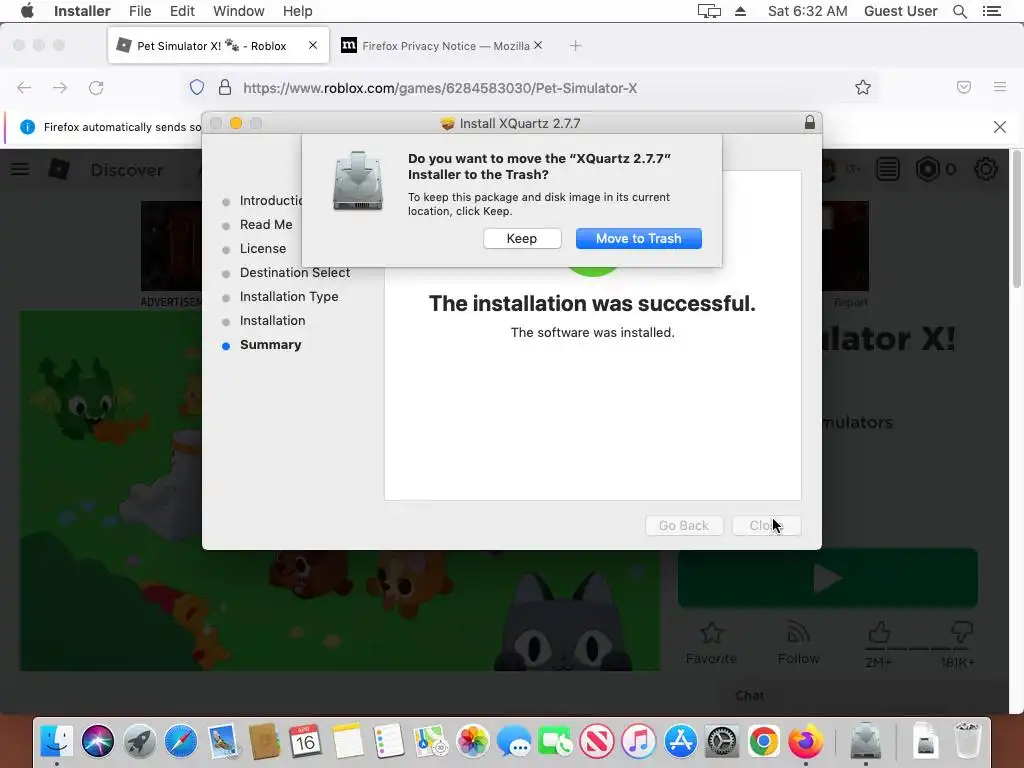
Task: Open Notes from the Dock
Action: (347, 741)
